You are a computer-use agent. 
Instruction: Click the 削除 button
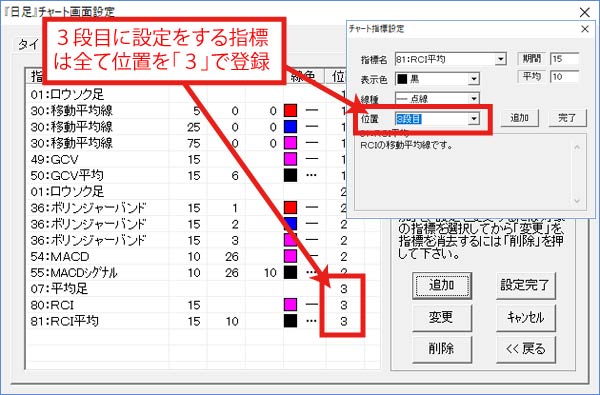tap(442, 349)
